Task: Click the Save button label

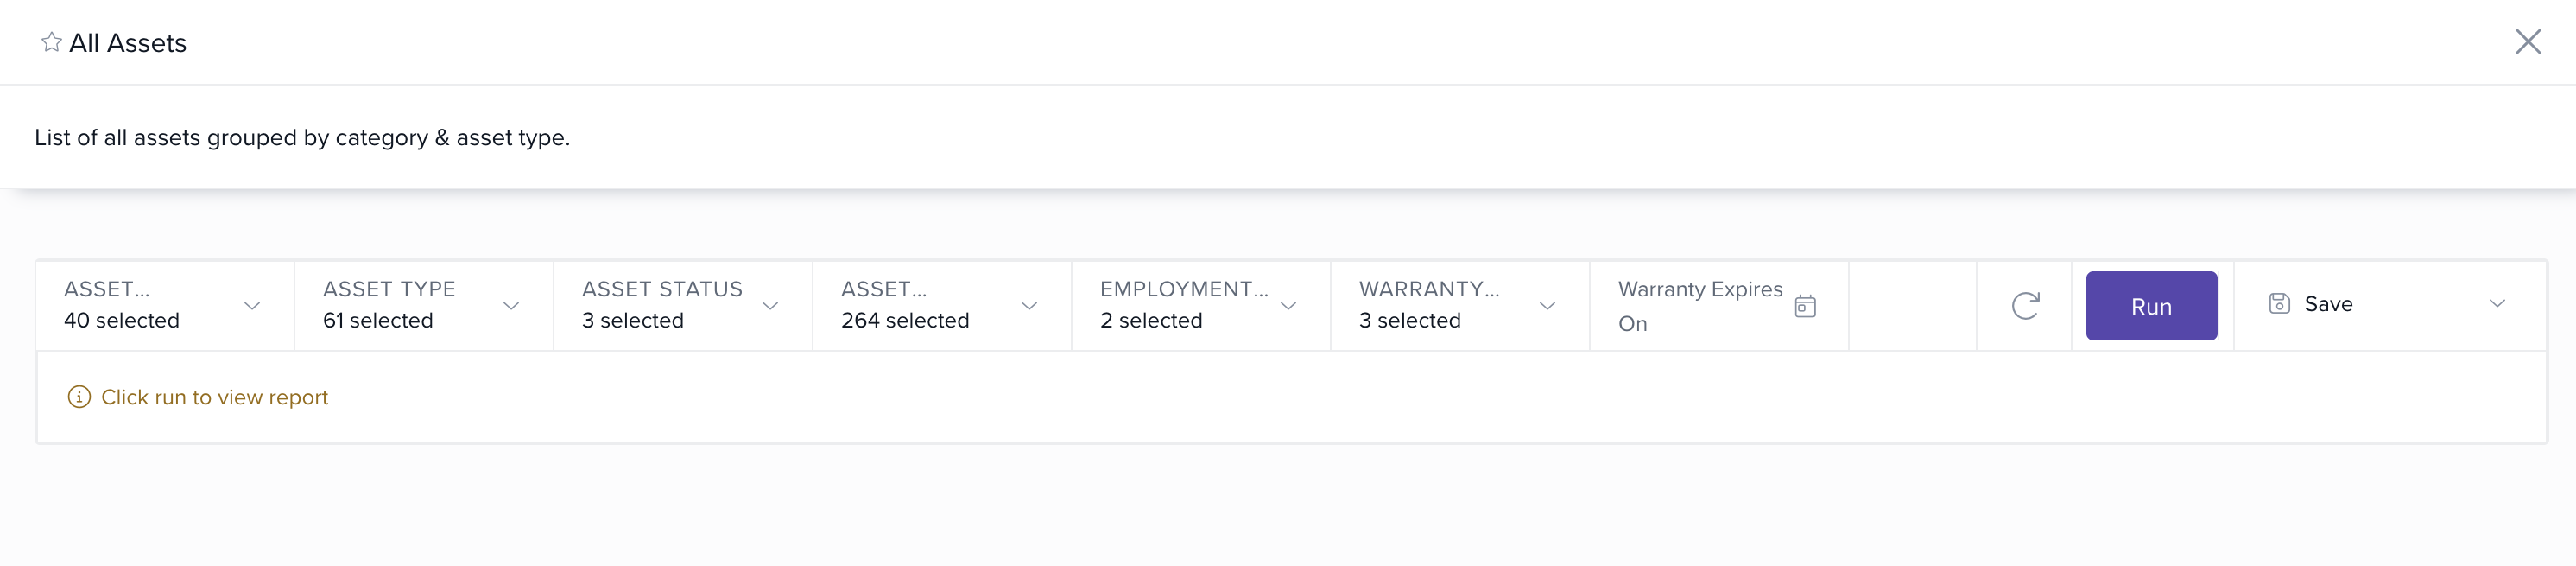Action: [x=2328, y=304]
